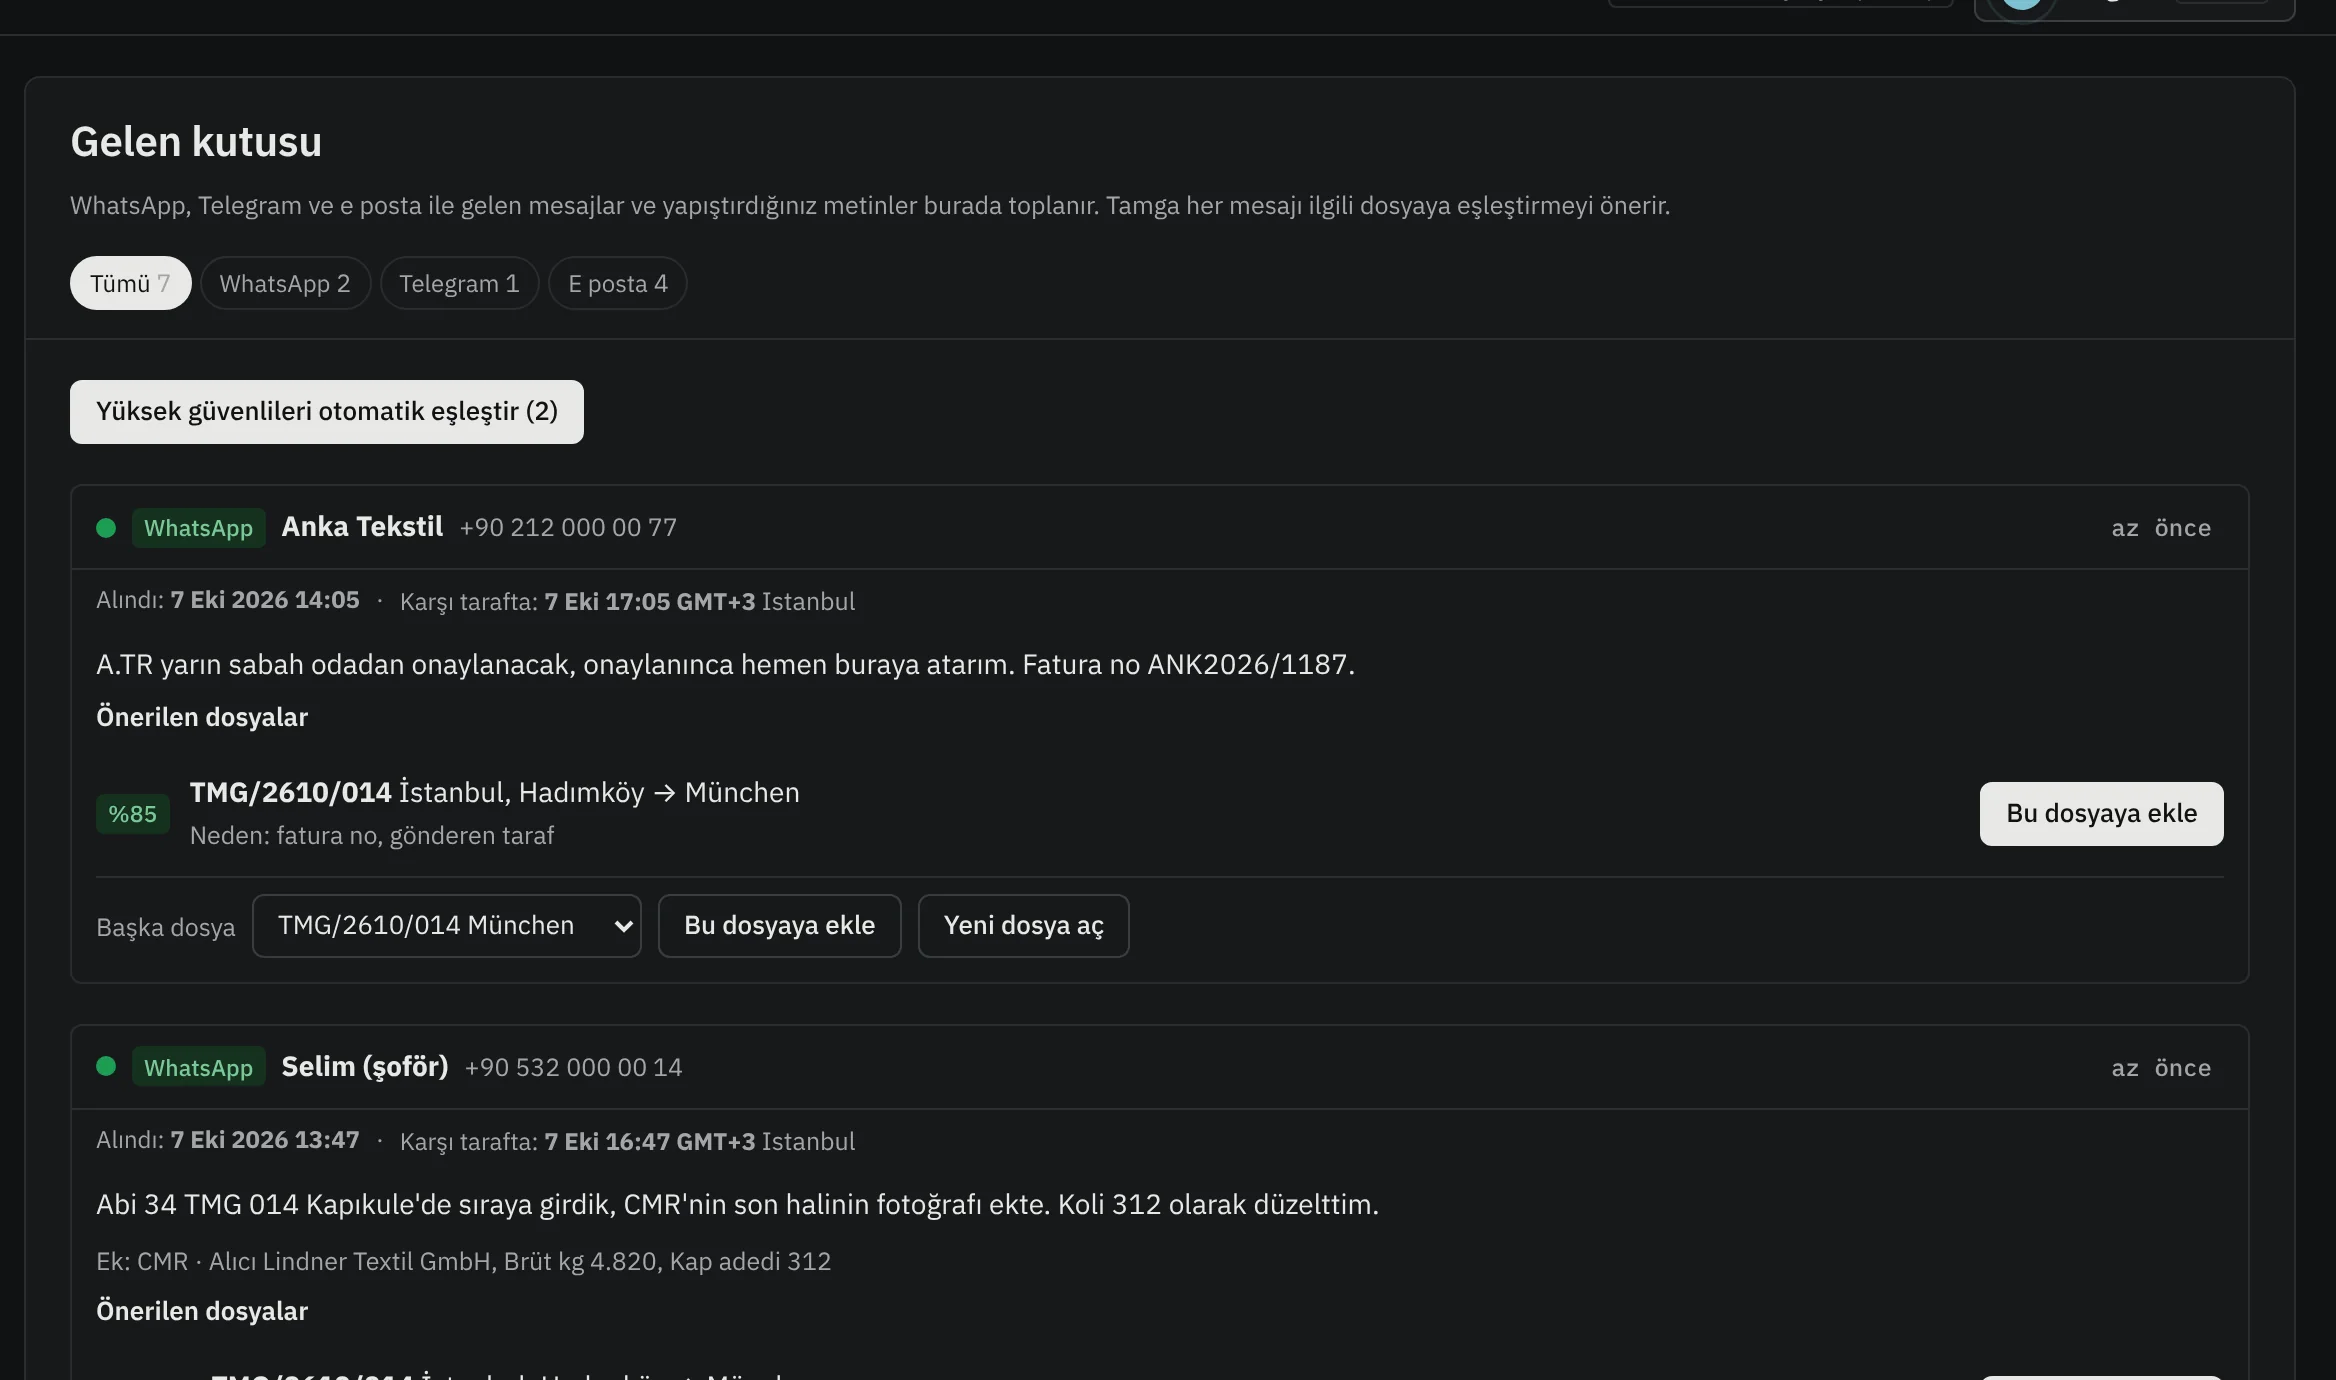Click the Başka dosya label
Image resolution: width=2336 pixels, height=1380 pixels.
[165, 927]
